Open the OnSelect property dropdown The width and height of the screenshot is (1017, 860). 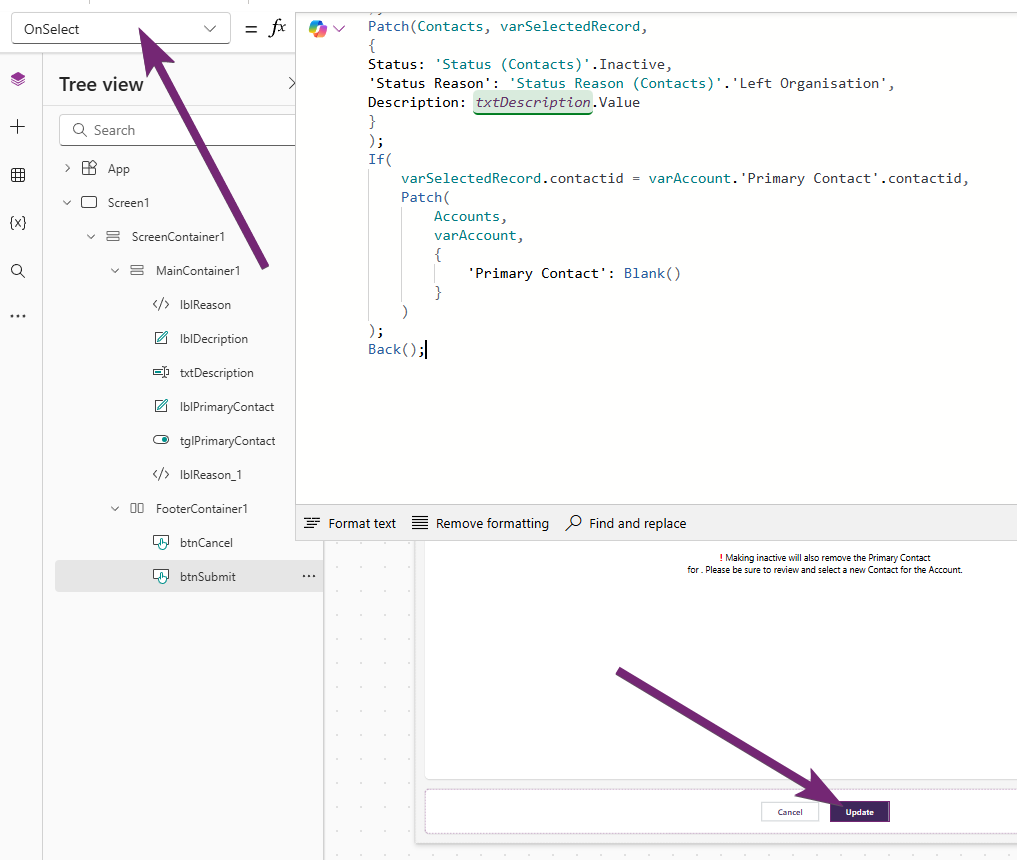(120, 29)
